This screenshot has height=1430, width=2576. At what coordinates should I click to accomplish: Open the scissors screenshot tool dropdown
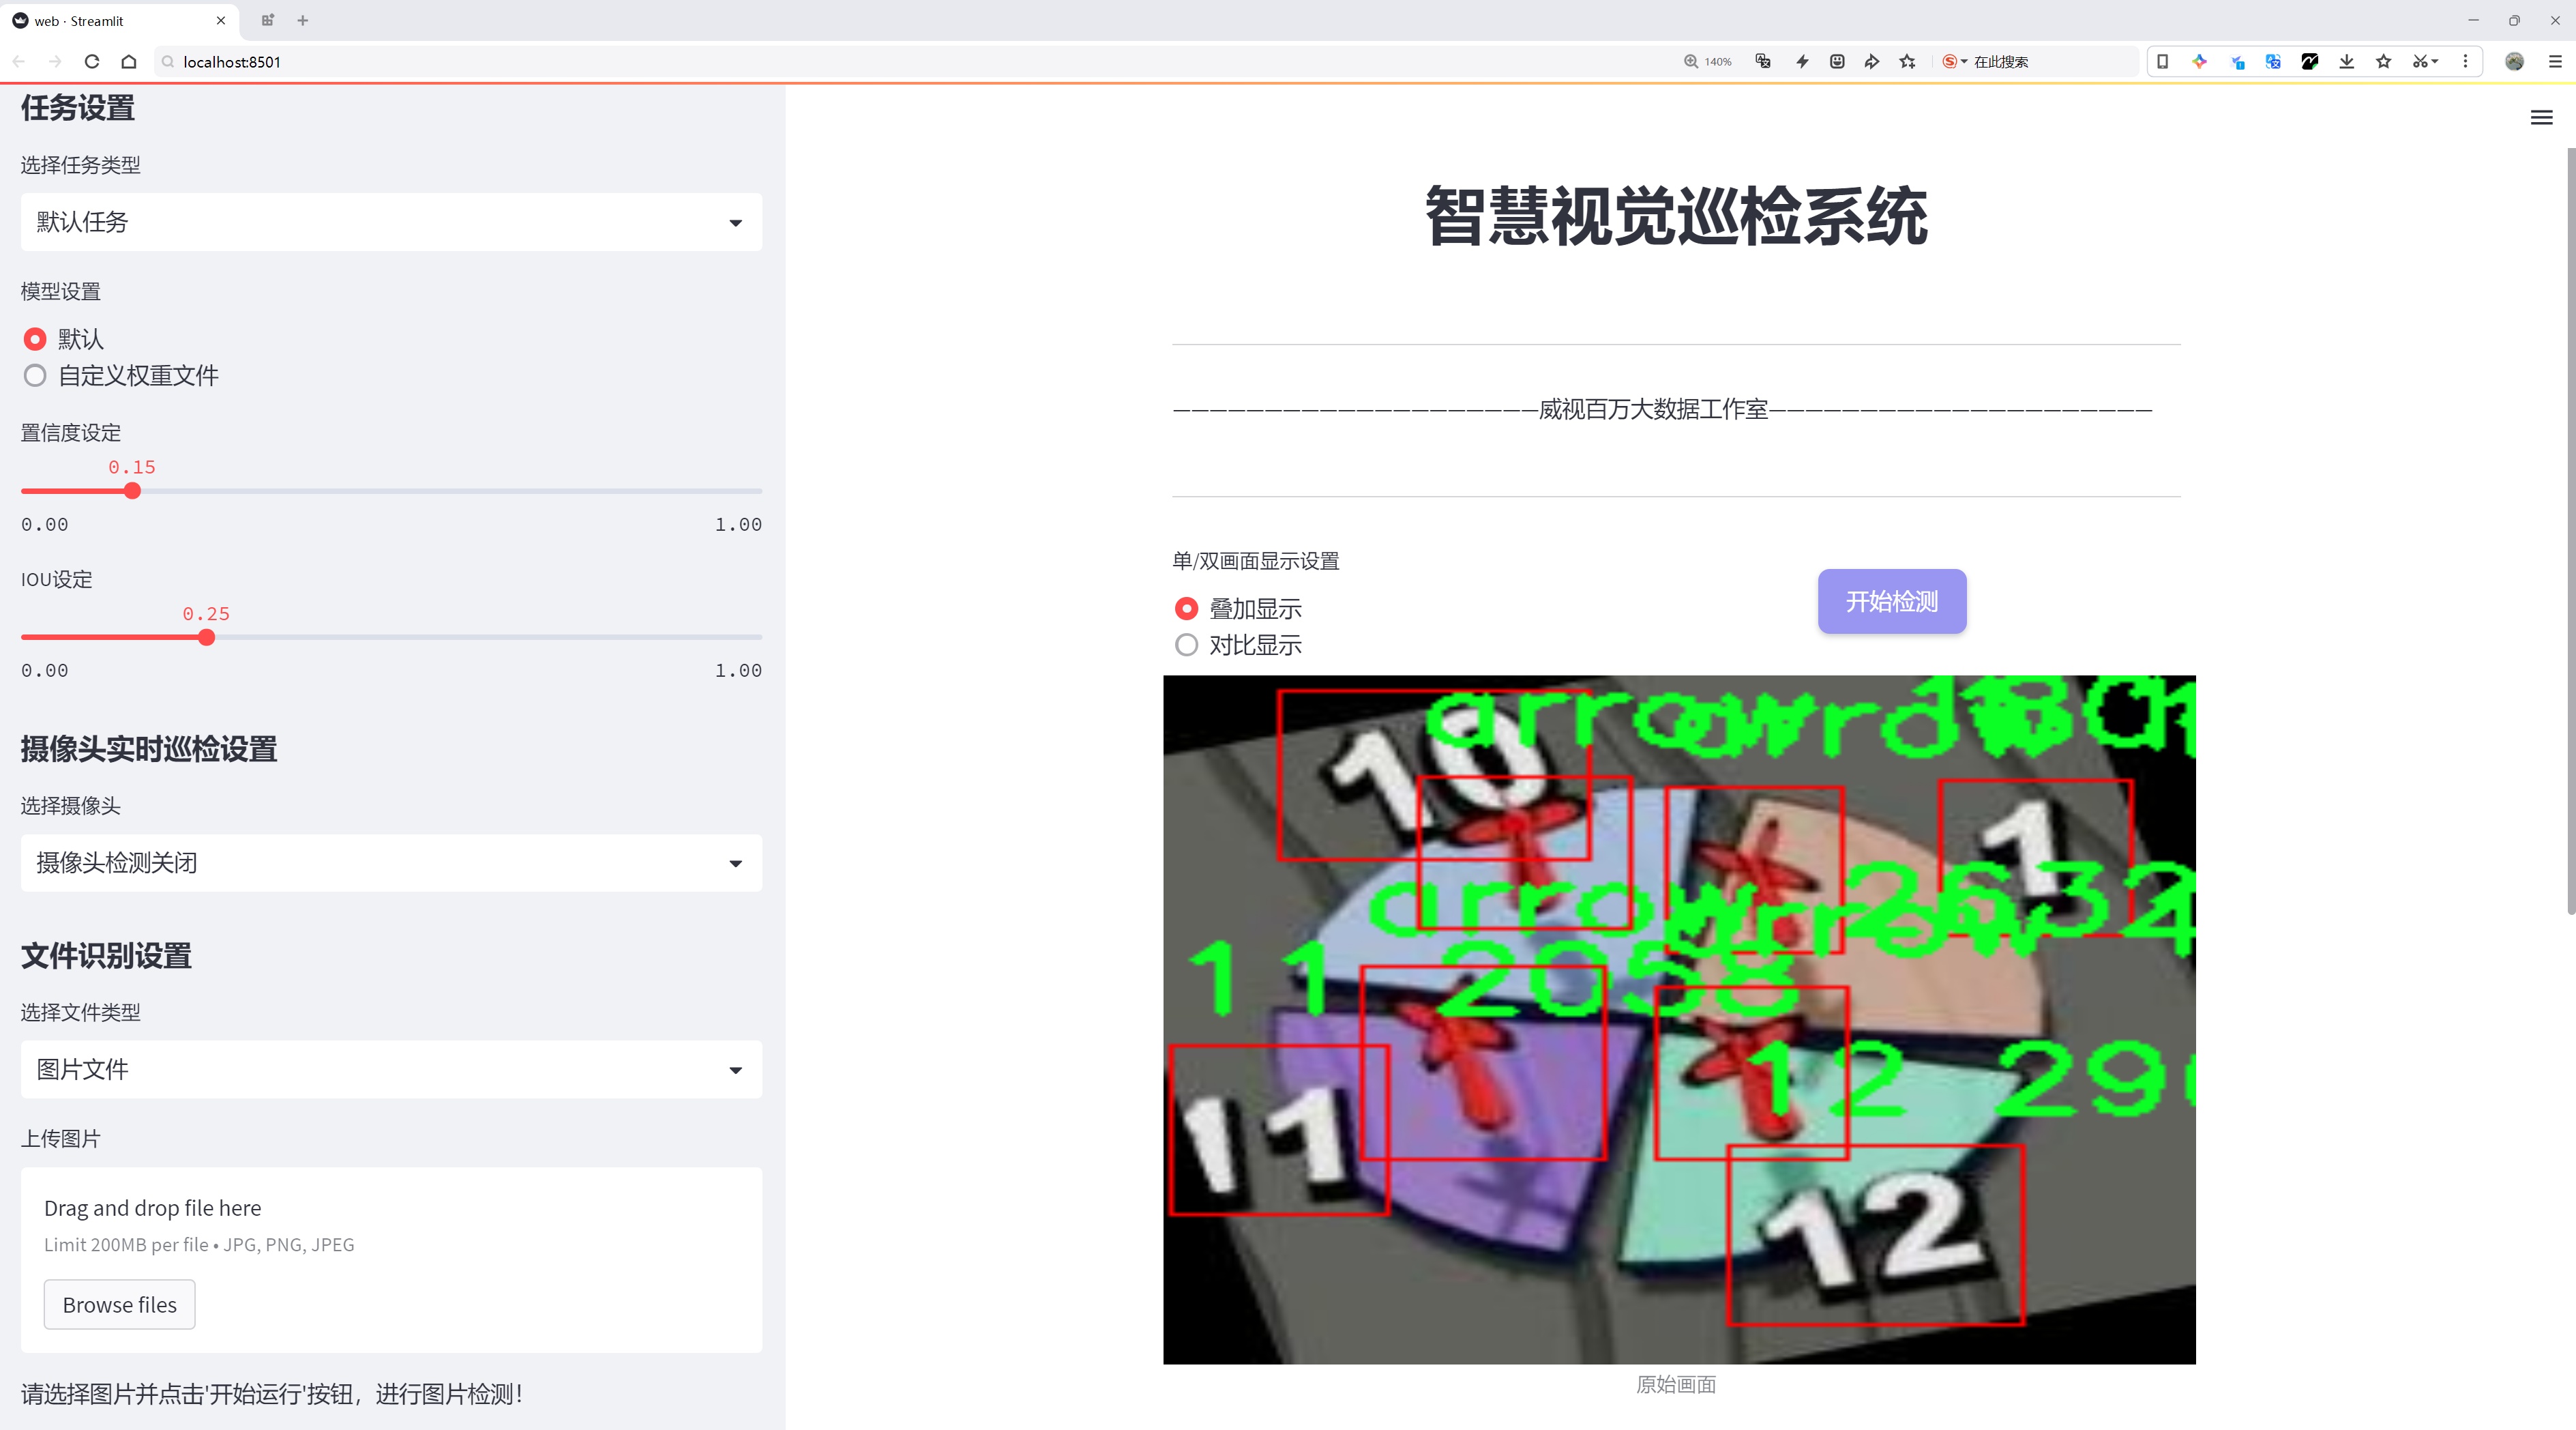click(2425, 61)
